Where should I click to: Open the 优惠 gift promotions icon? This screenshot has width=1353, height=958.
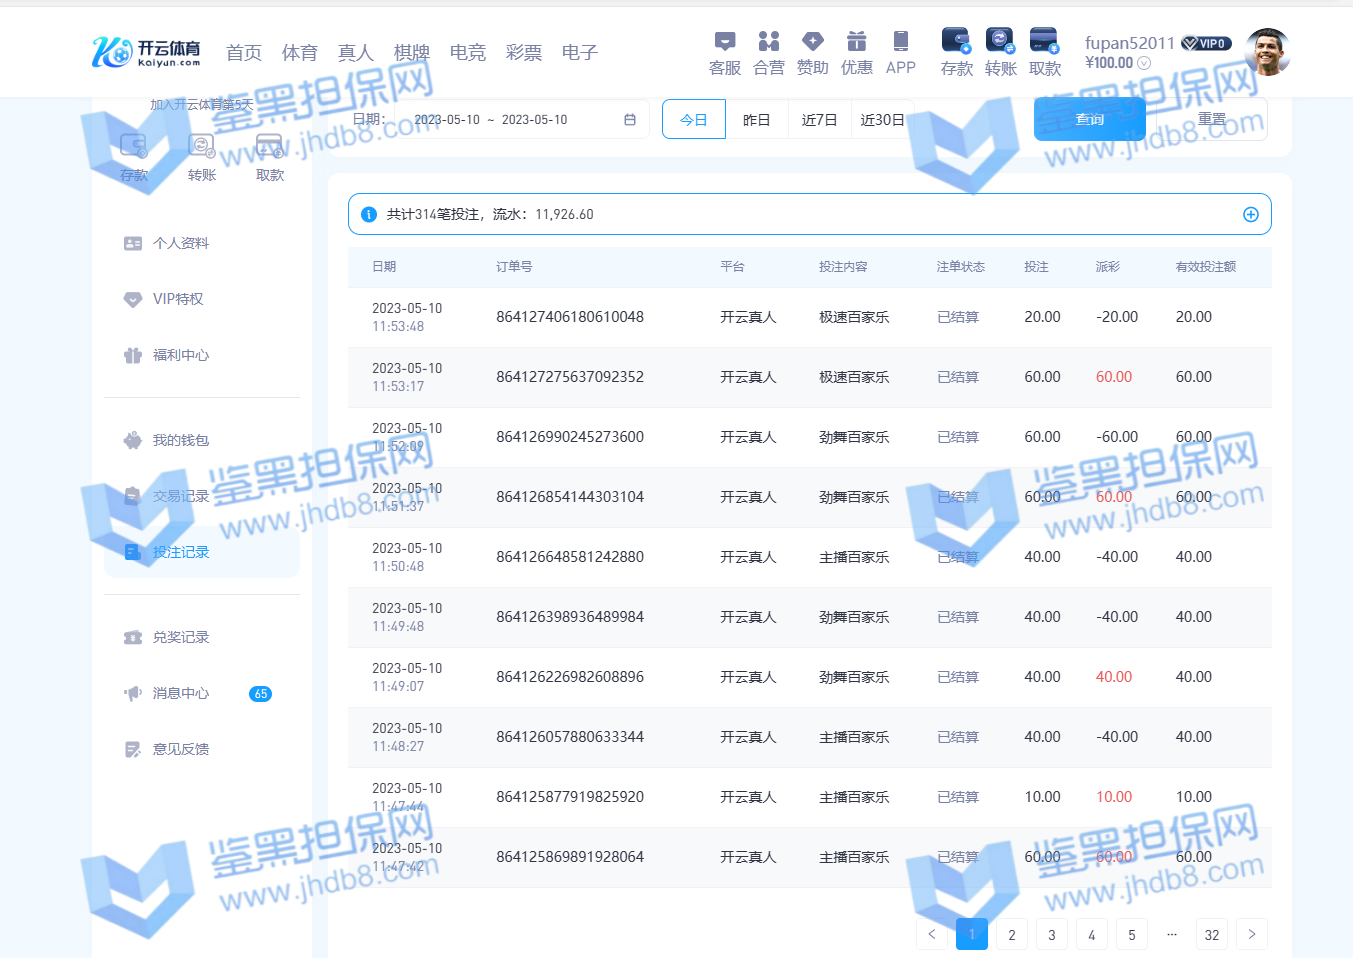(x=857, y=42)
